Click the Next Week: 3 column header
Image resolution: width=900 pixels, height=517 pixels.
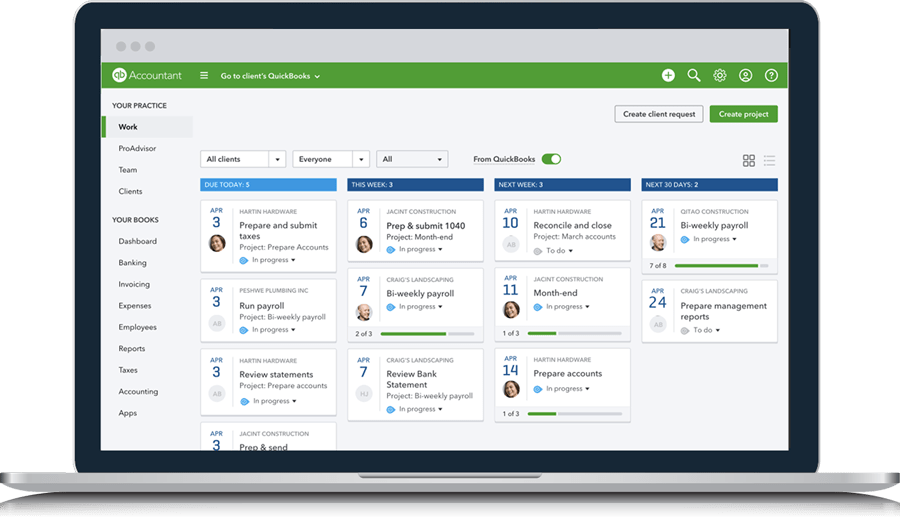tap(562, 185)
